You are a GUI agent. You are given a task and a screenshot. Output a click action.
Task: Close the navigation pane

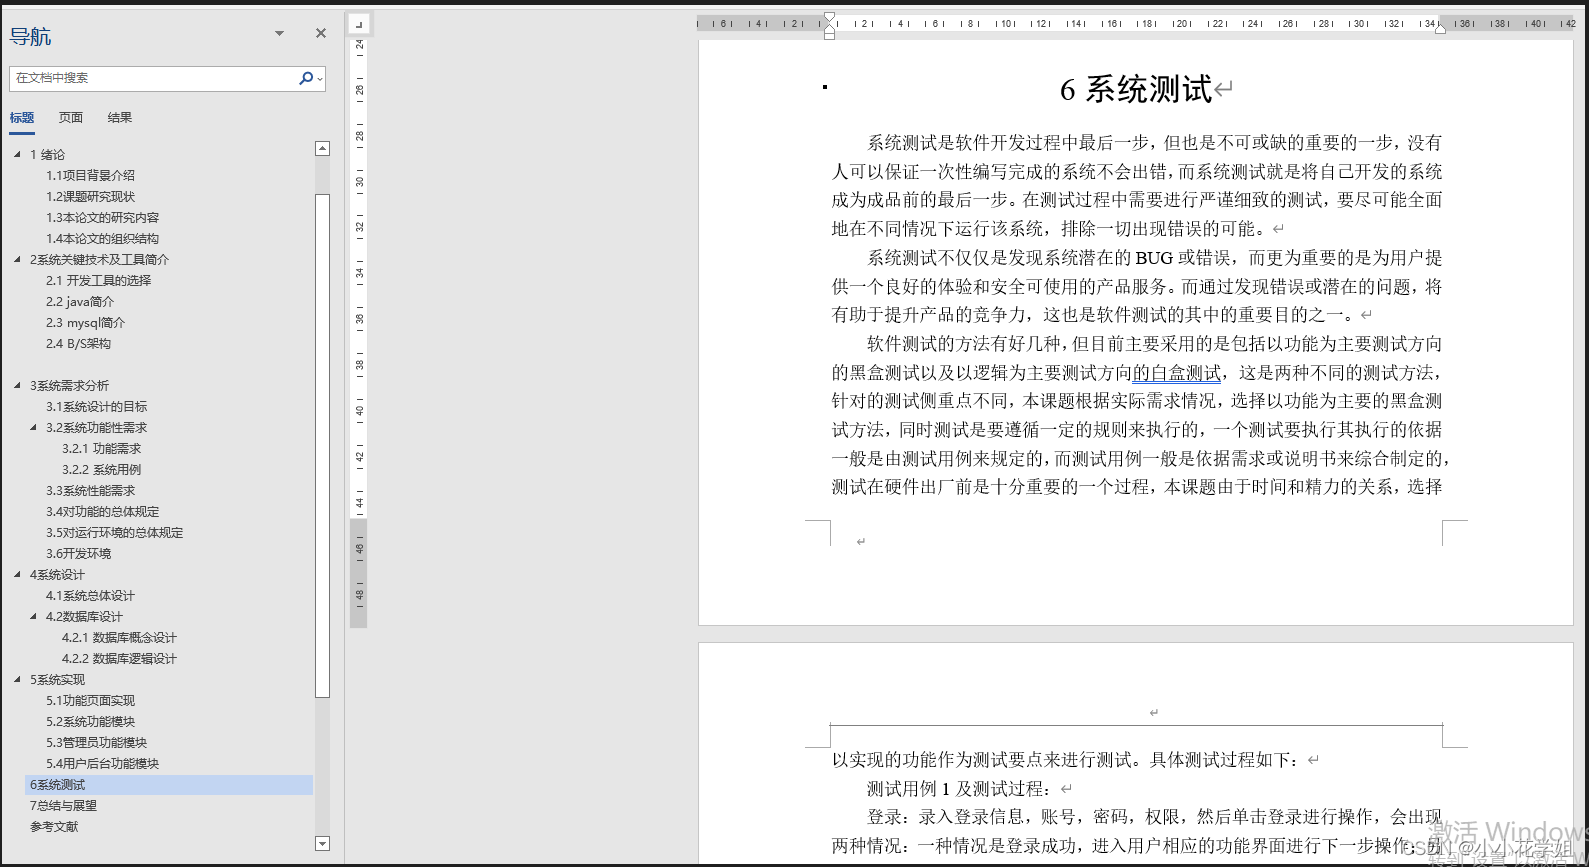click(321, 33)
